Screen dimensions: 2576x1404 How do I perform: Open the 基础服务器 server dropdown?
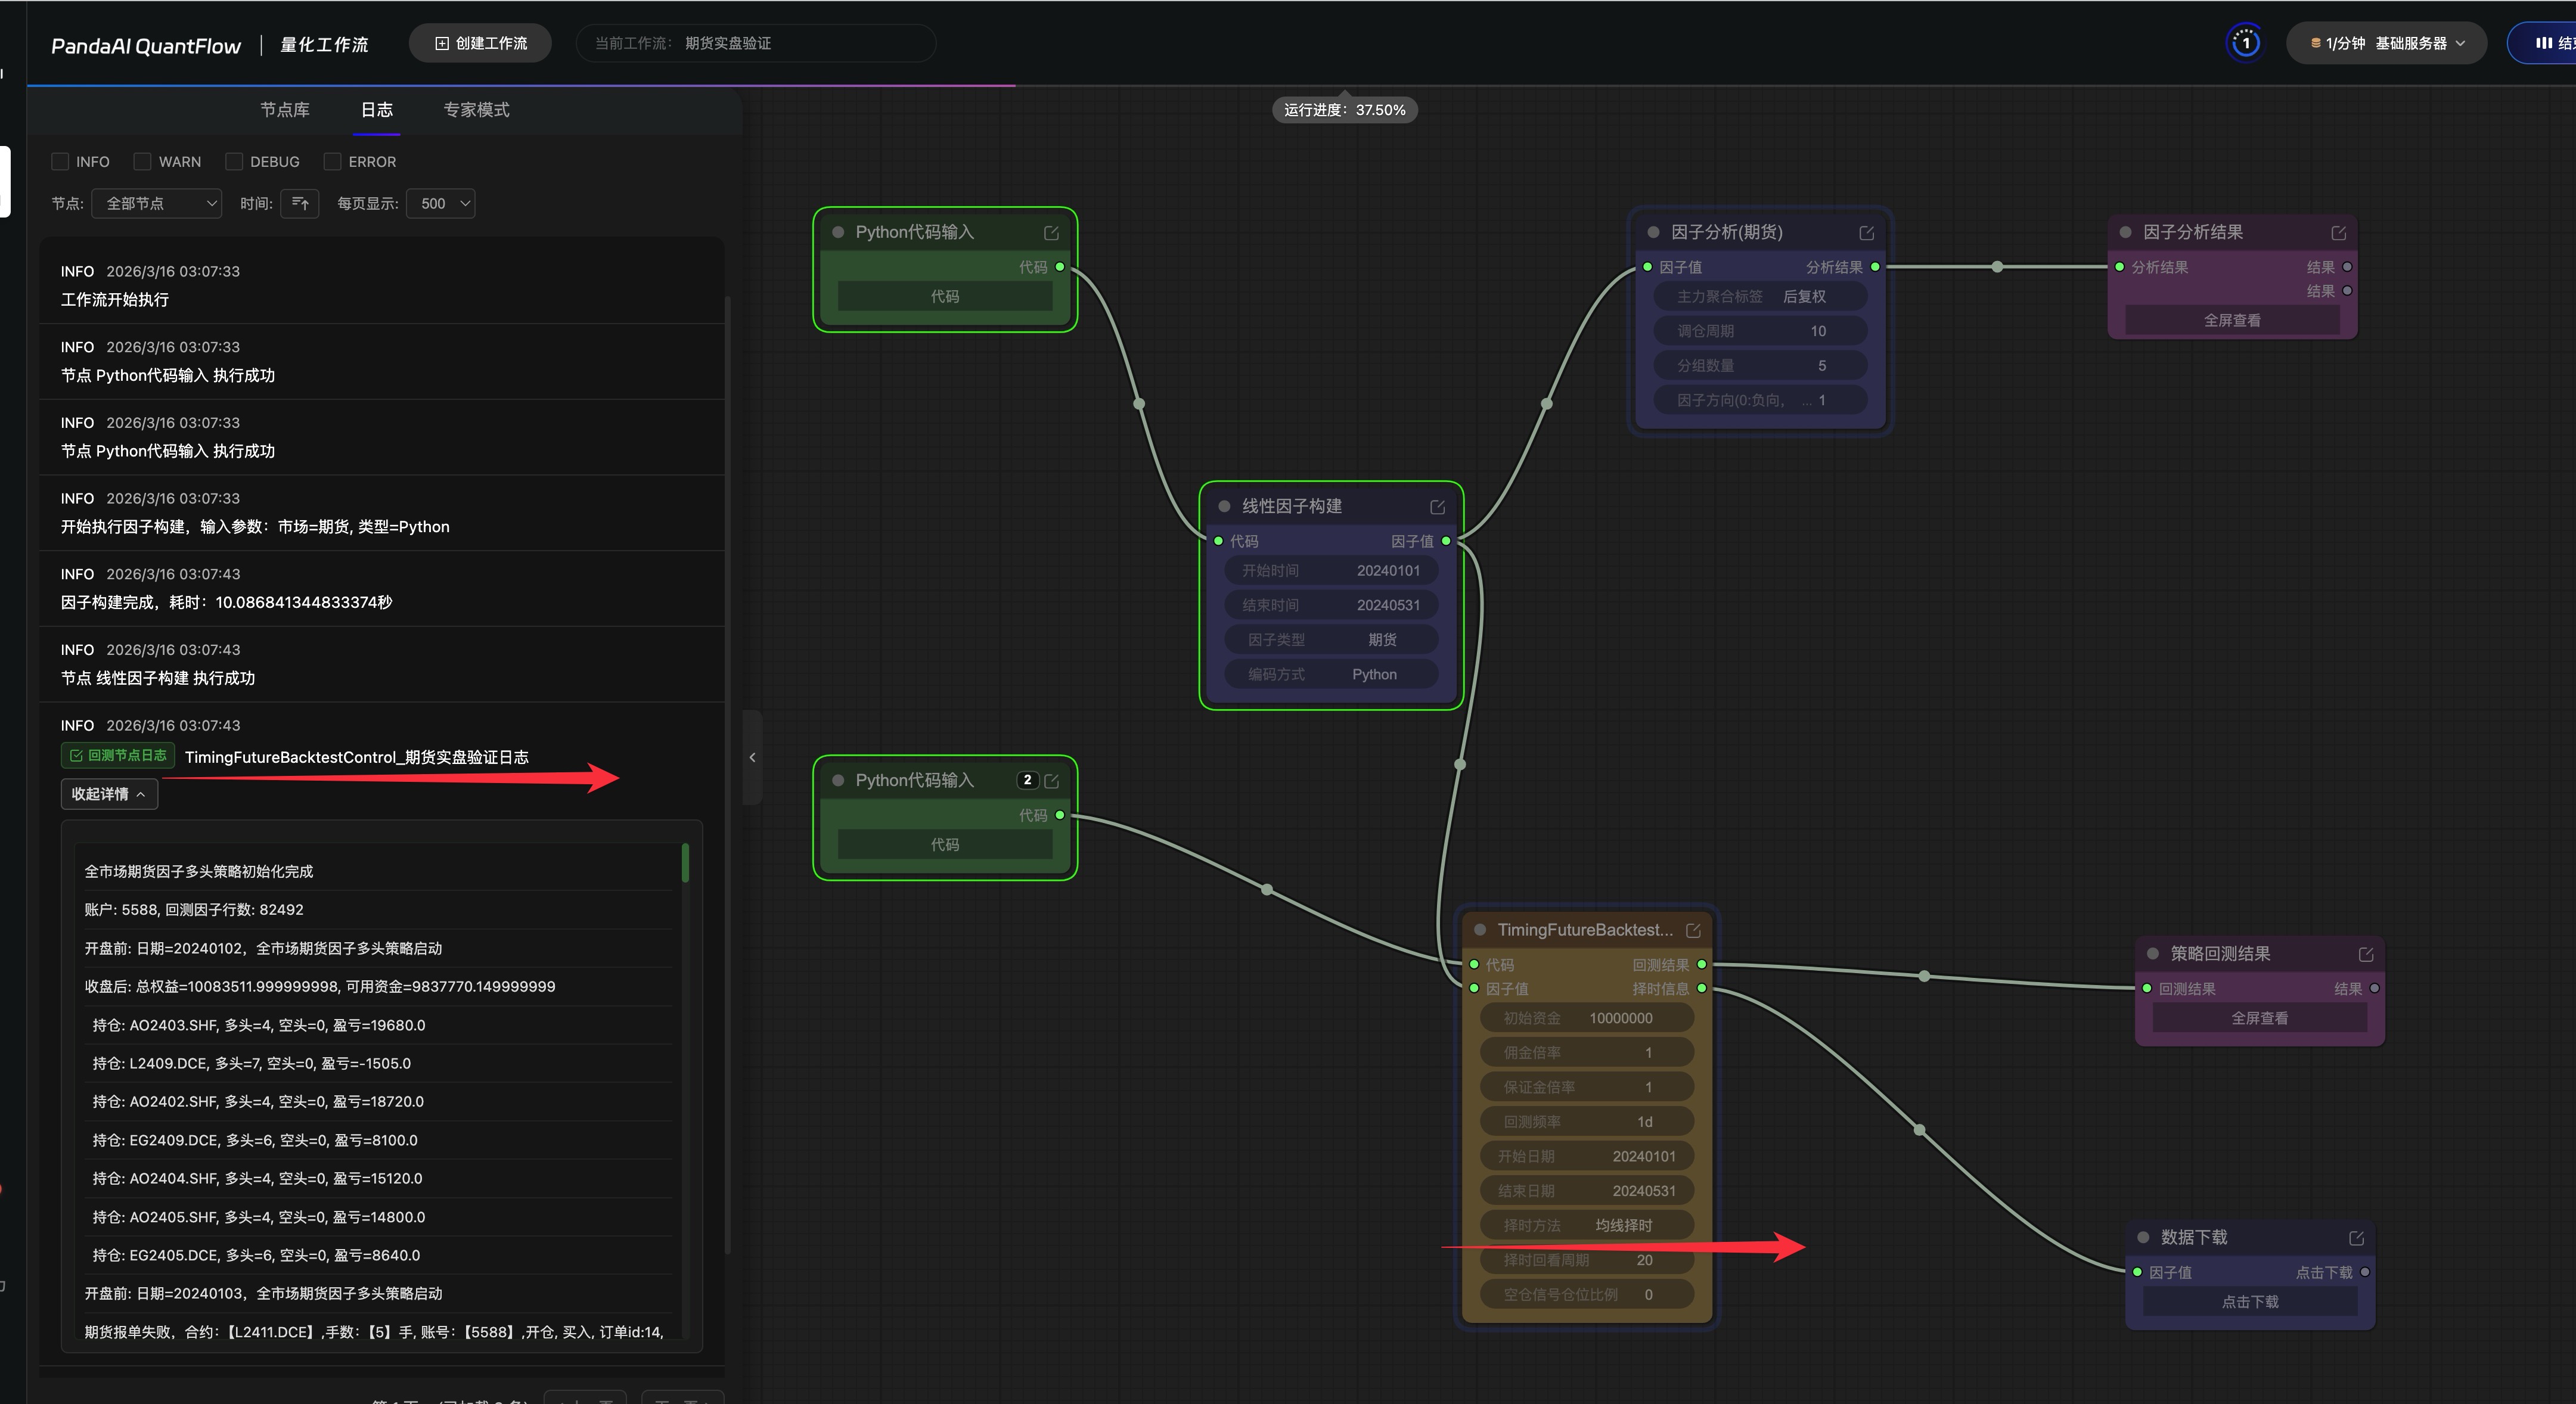pos(2386,43)
